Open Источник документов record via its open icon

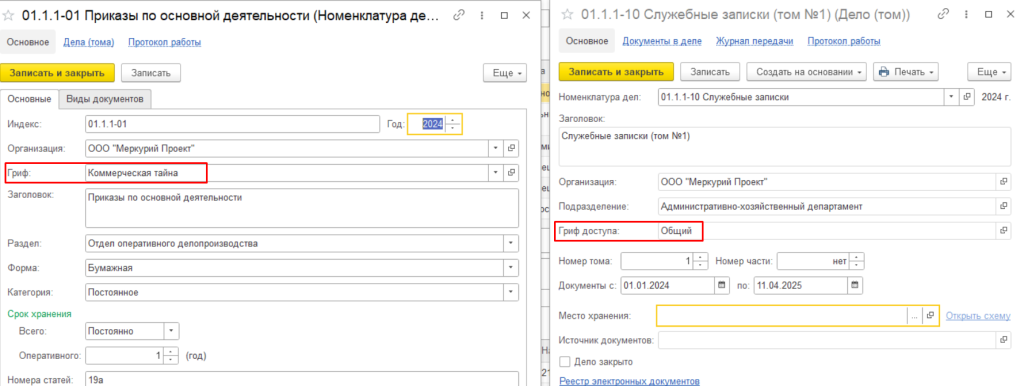click(1003, 340)
